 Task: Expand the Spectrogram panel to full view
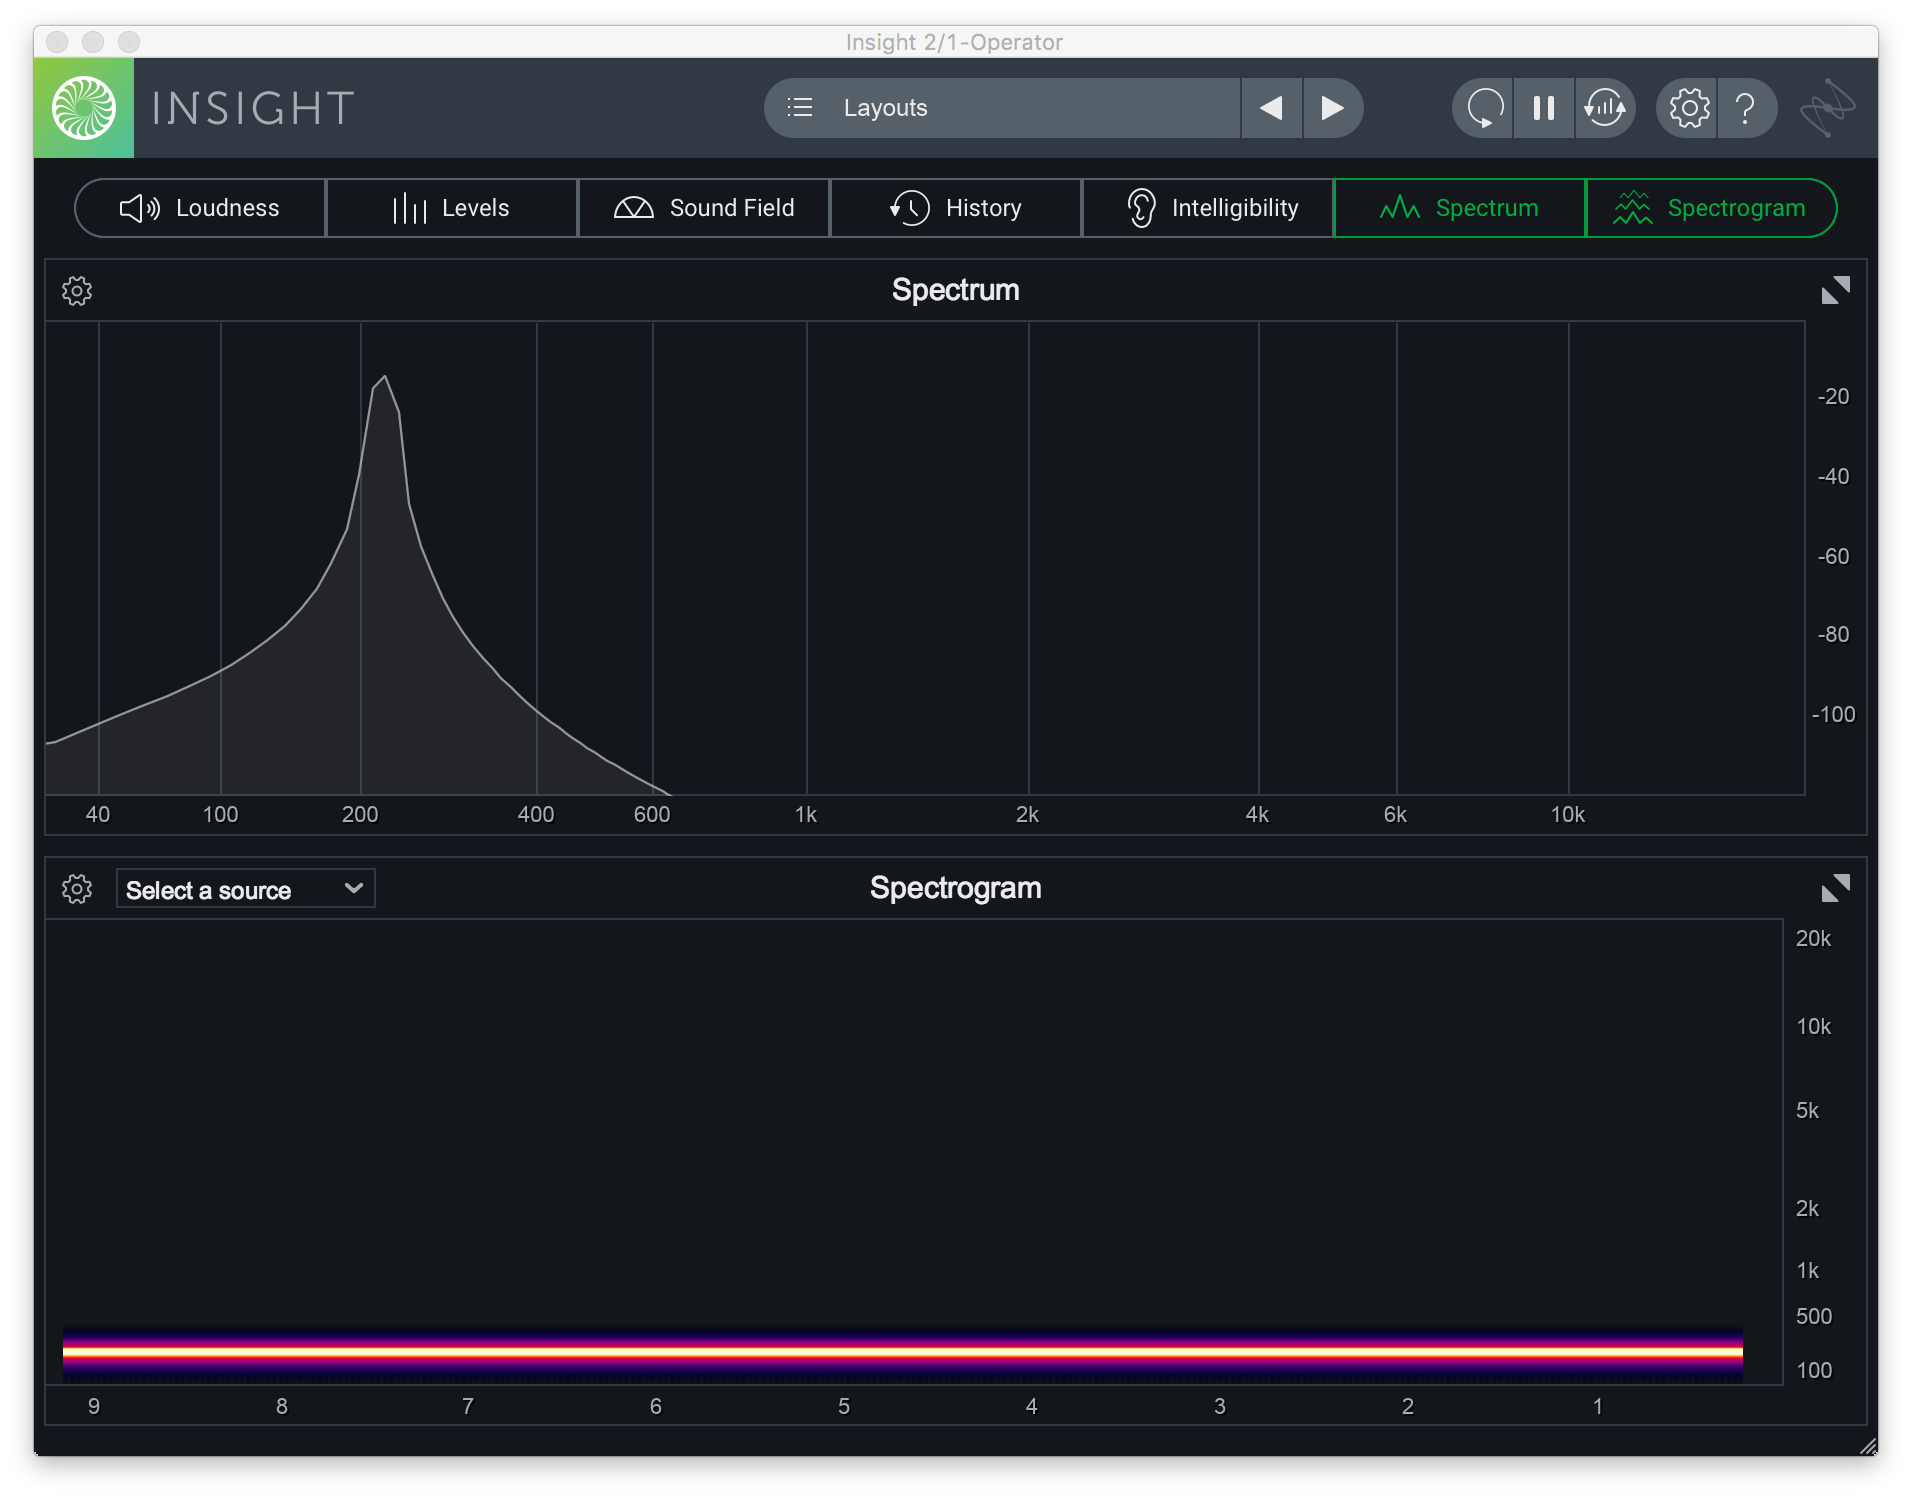click(1835, 888)
